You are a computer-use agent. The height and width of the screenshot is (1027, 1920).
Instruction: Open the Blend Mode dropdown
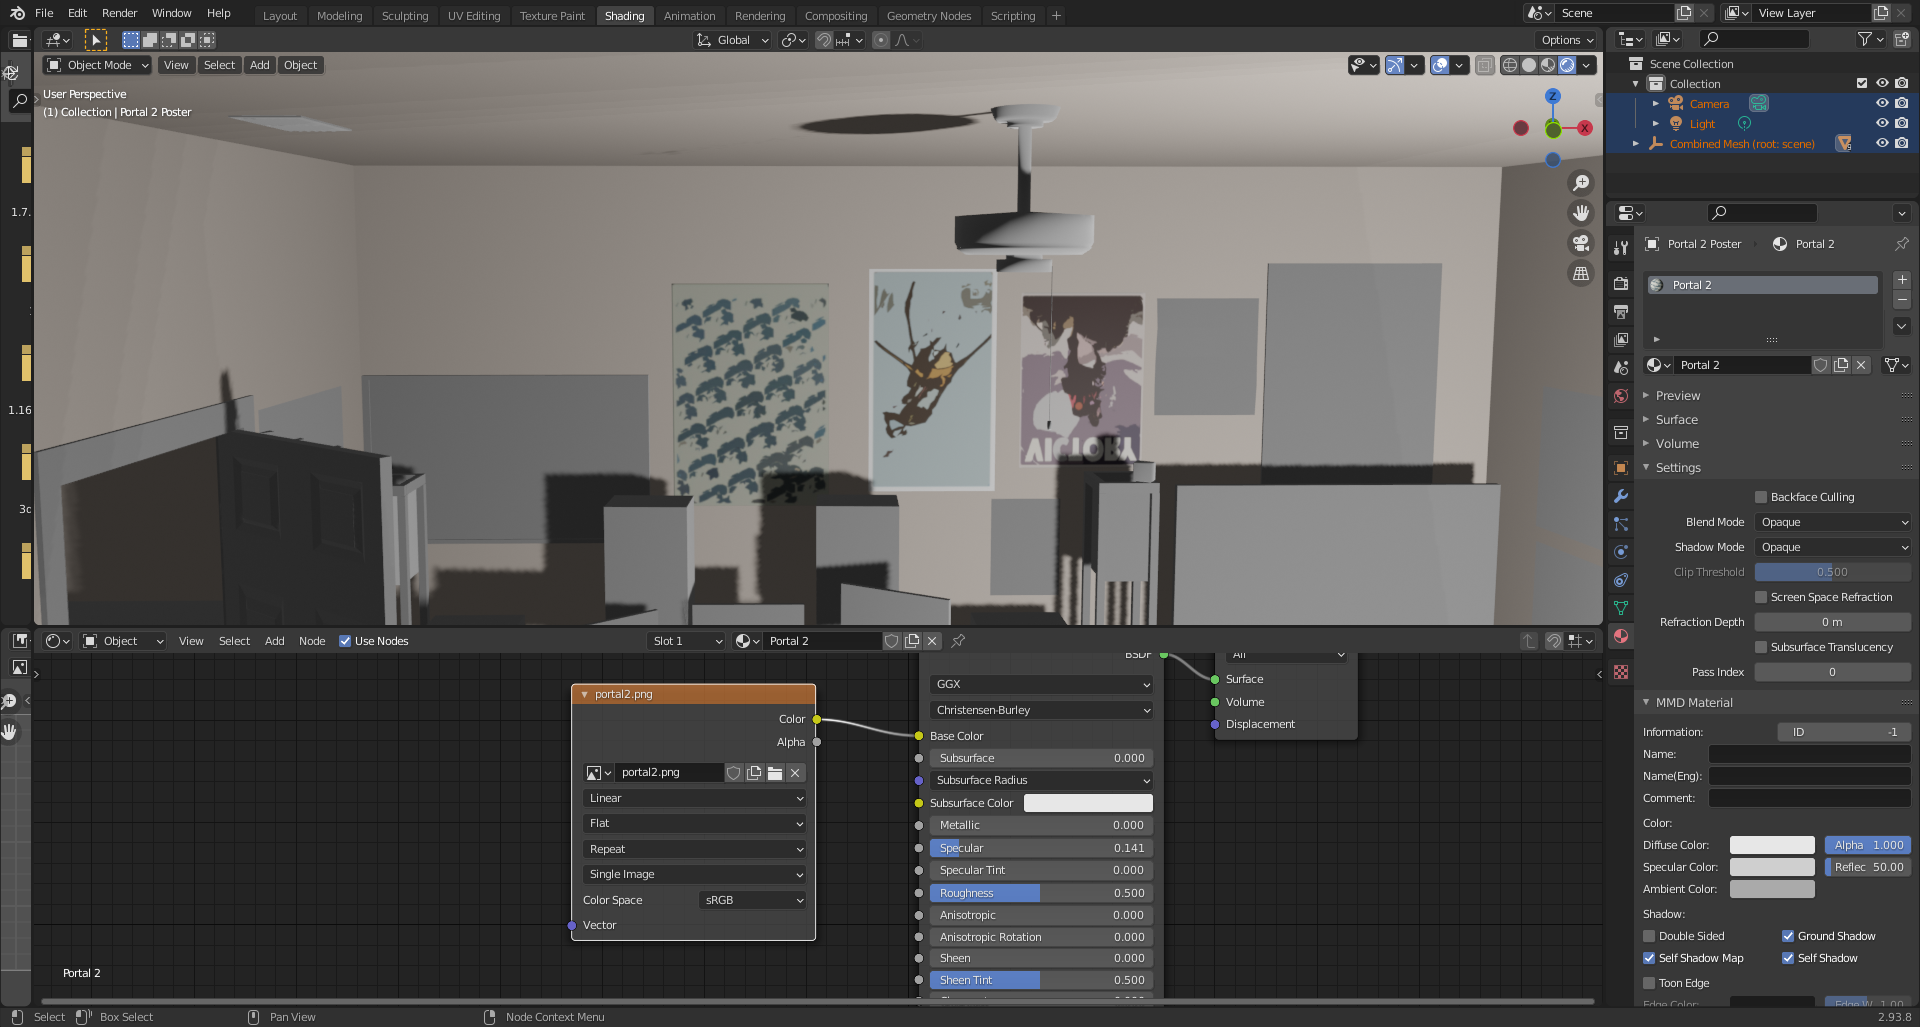(x=1832, y=521)
